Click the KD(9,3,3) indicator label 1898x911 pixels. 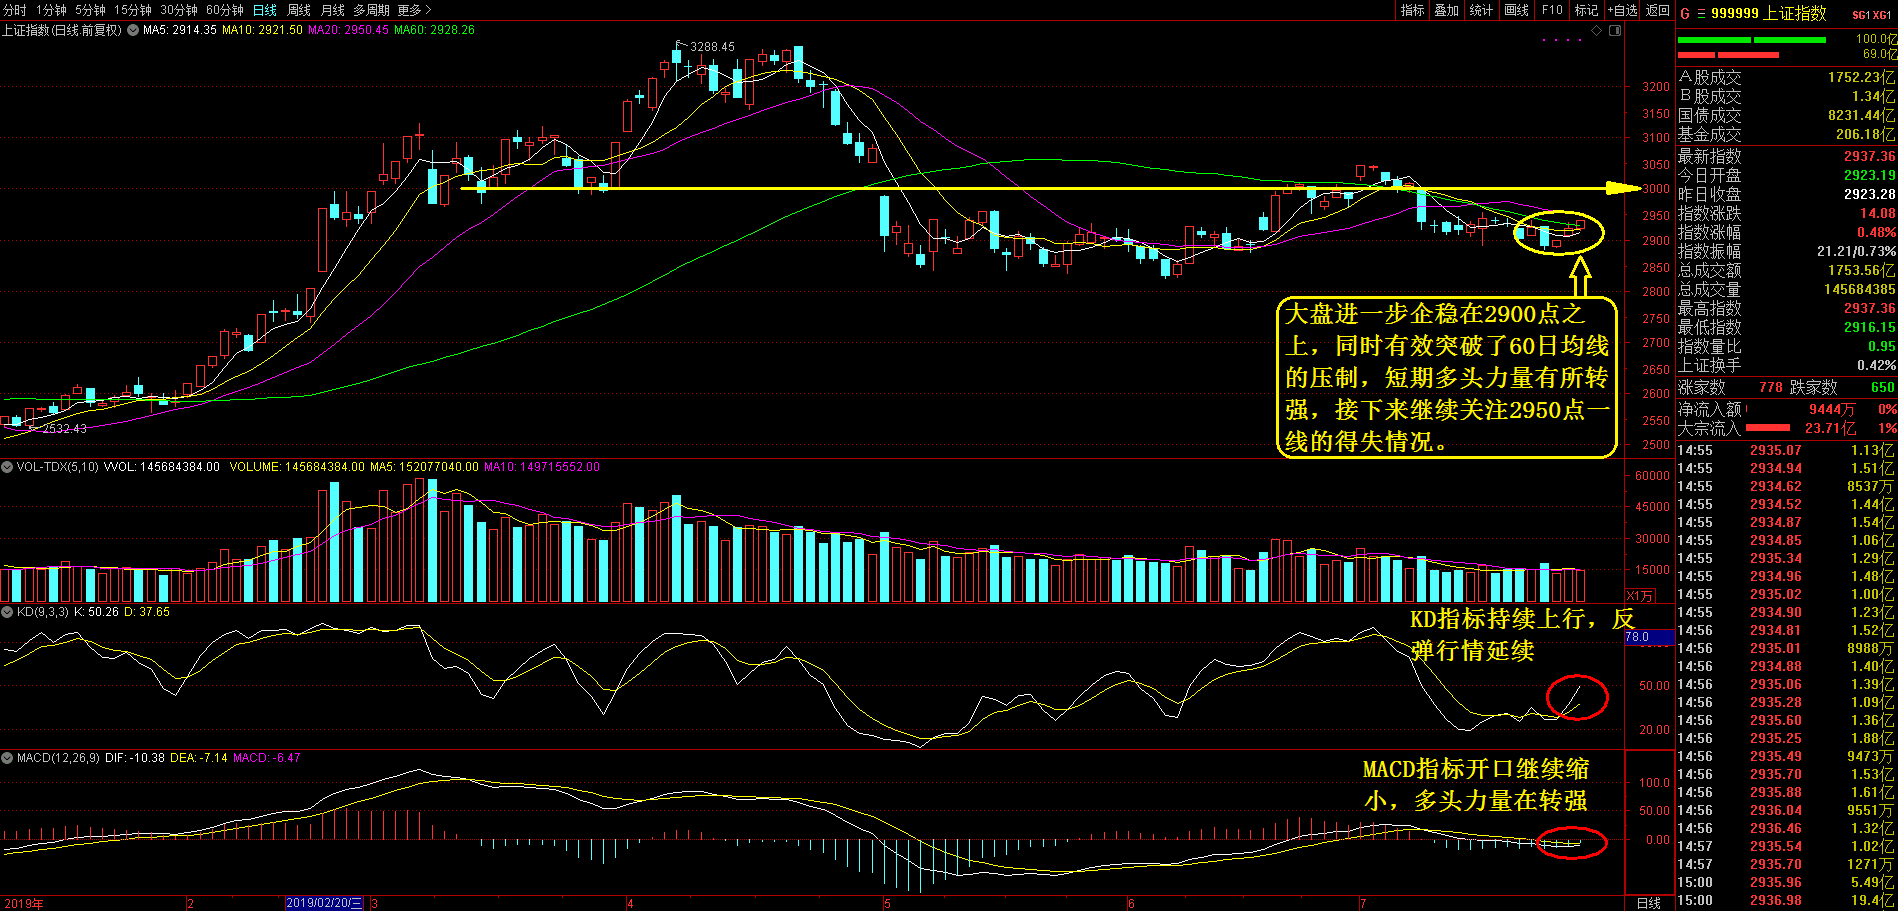(42, 612)
